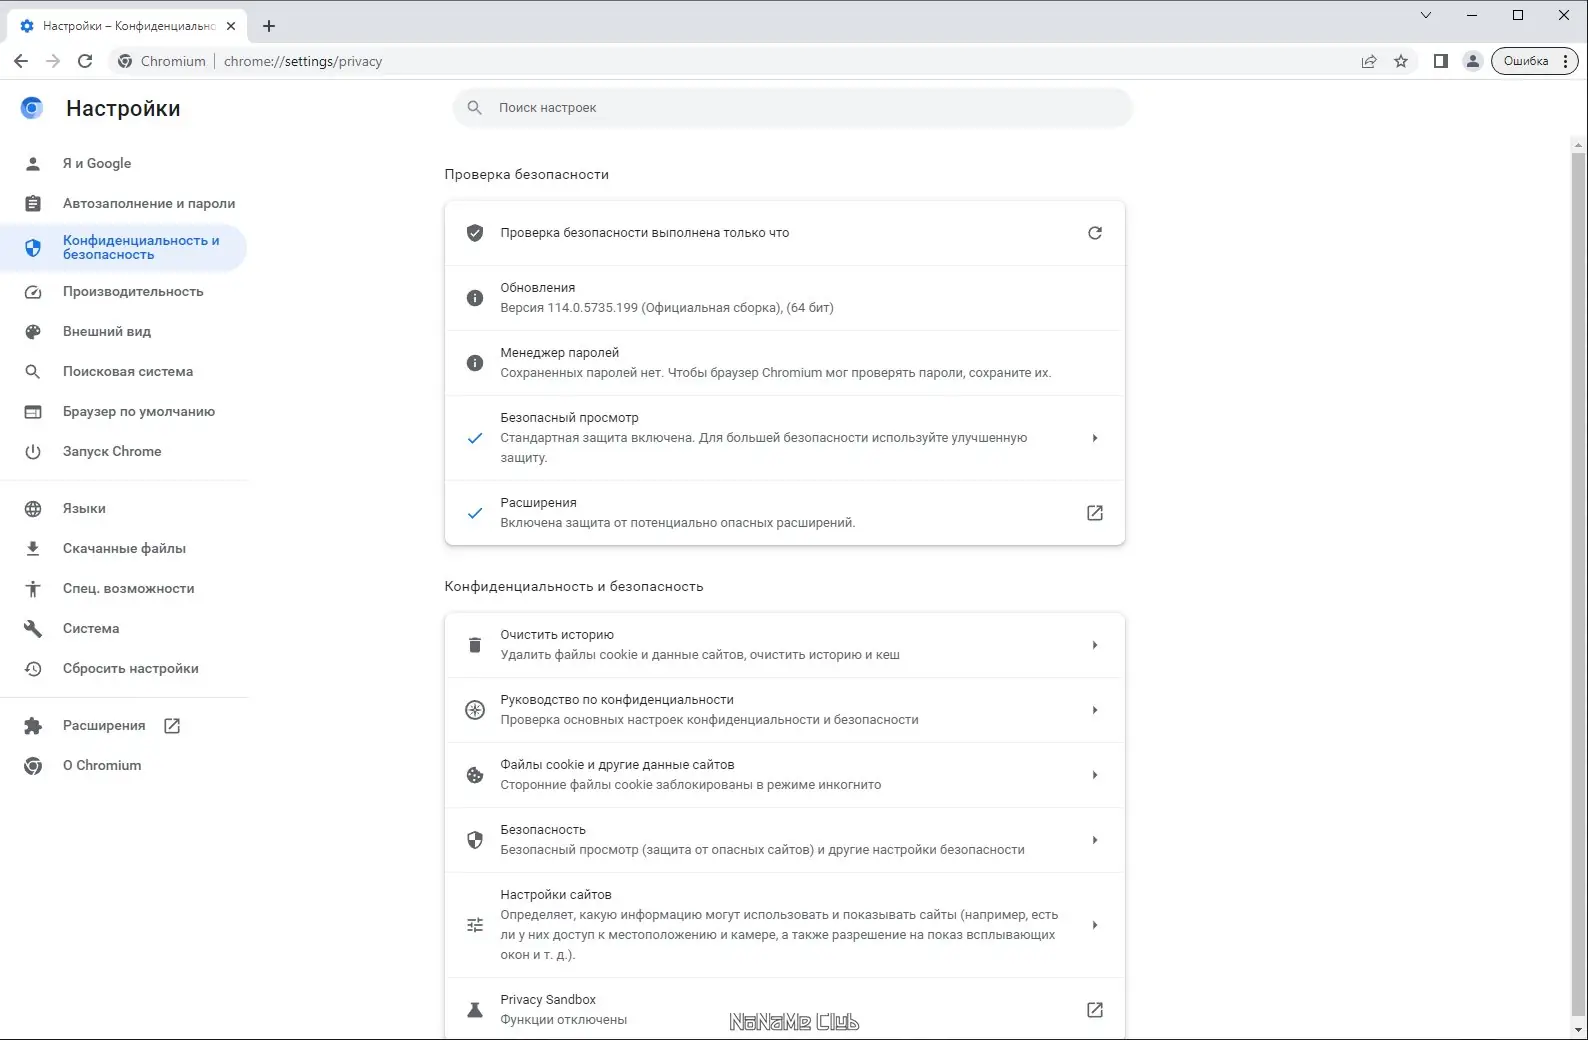Reload the page with refresh icon
This screenshot has width=1588, height=1040.
pos(85,61)
